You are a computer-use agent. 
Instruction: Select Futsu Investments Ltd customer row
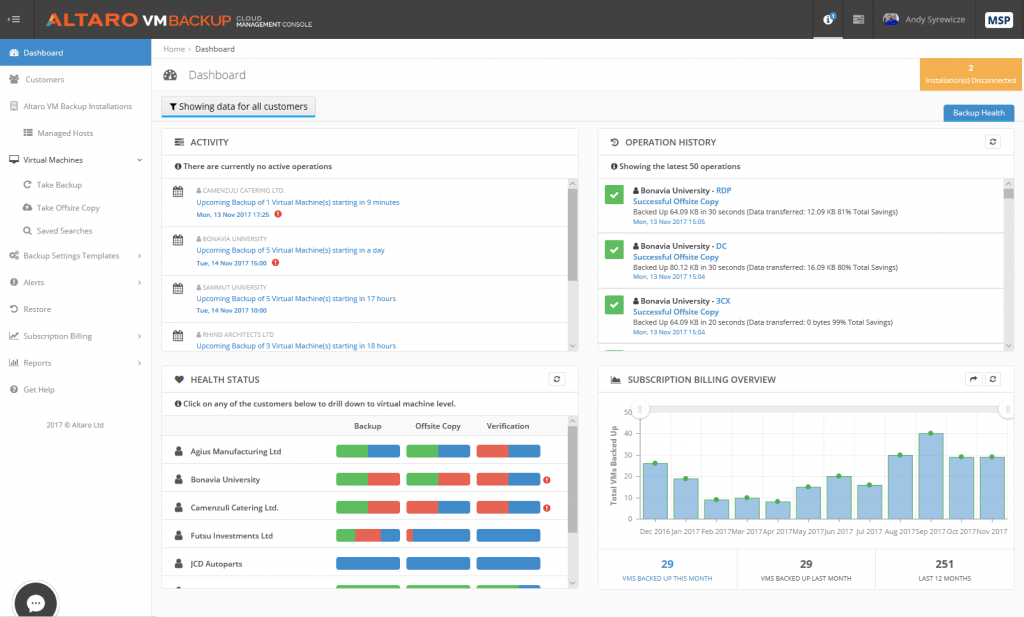364,535
